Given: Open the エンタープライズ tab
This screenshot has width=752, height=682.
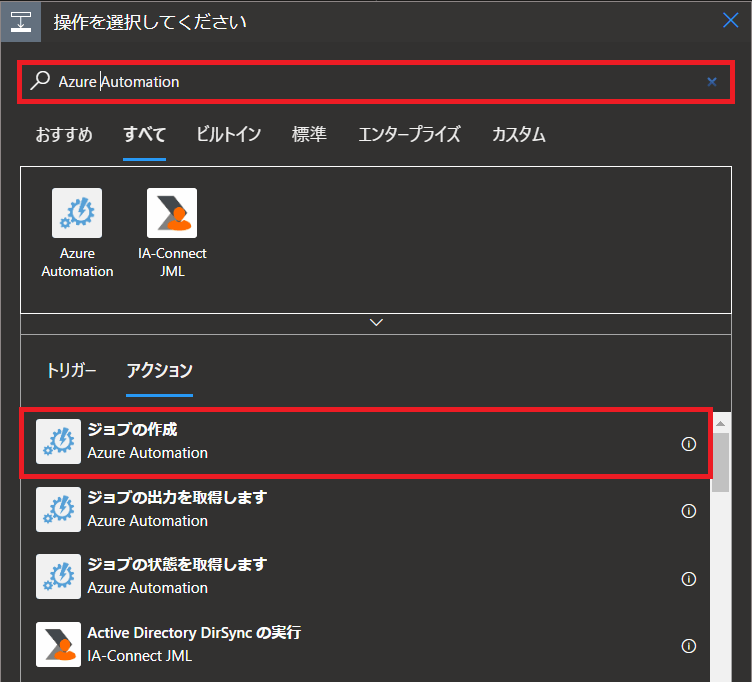Looking at the screenshot, I should 409,135.
